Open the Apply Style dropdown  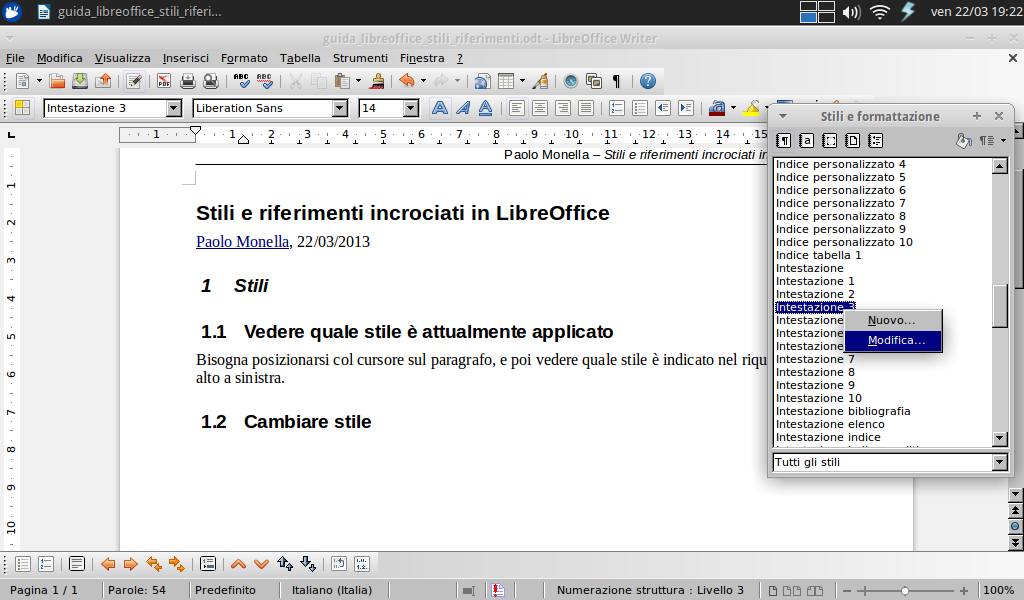[174, 108]
